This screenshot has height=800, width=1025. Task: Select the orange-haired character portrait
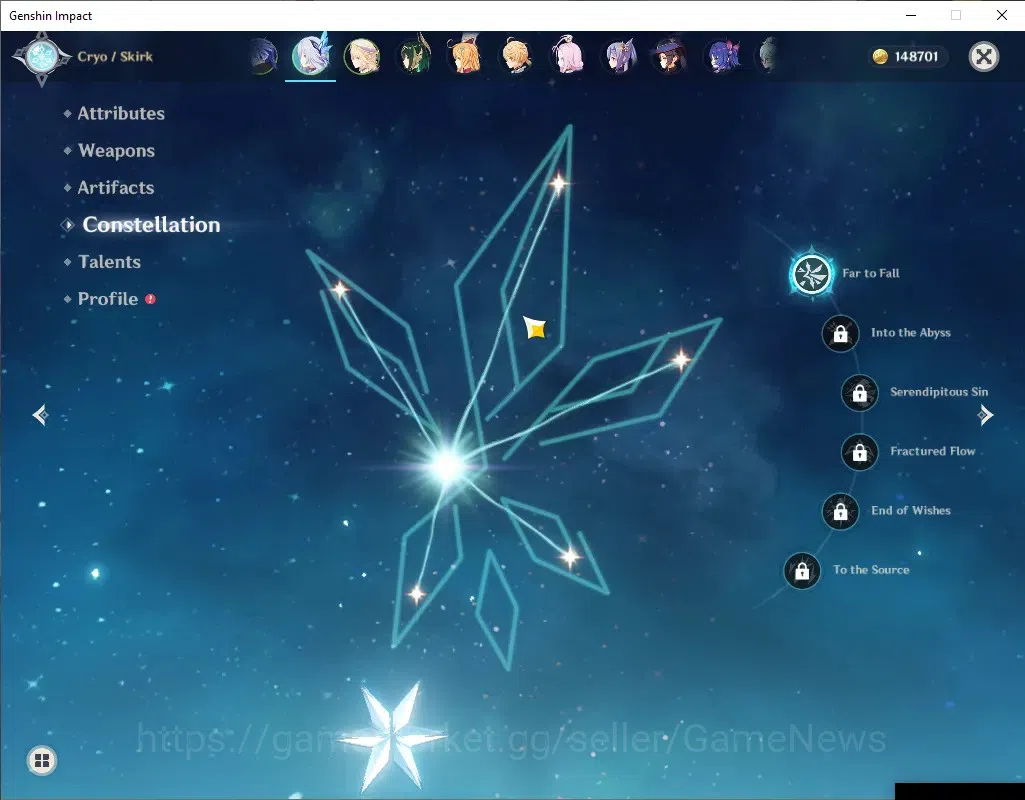click(x=465, y=56)
